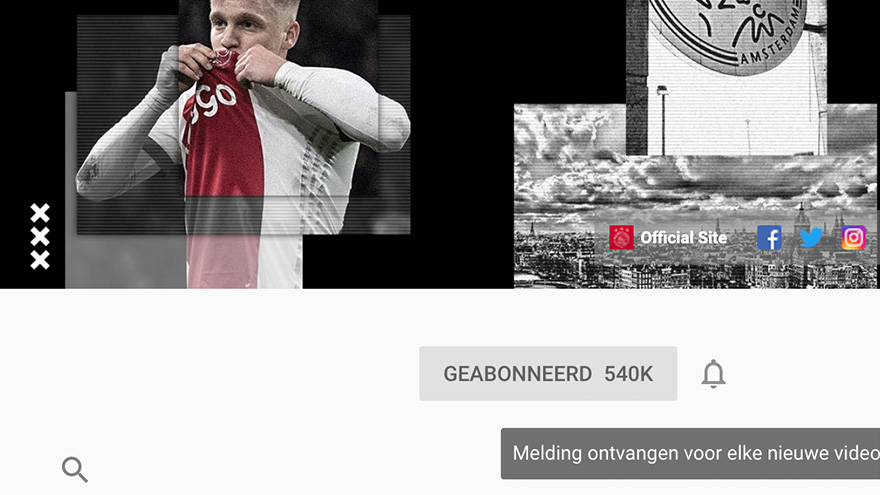Click the GEABONNEERD subscribe button
The height and width of the screenshot is (495, 880).
(x=548, y=373)
